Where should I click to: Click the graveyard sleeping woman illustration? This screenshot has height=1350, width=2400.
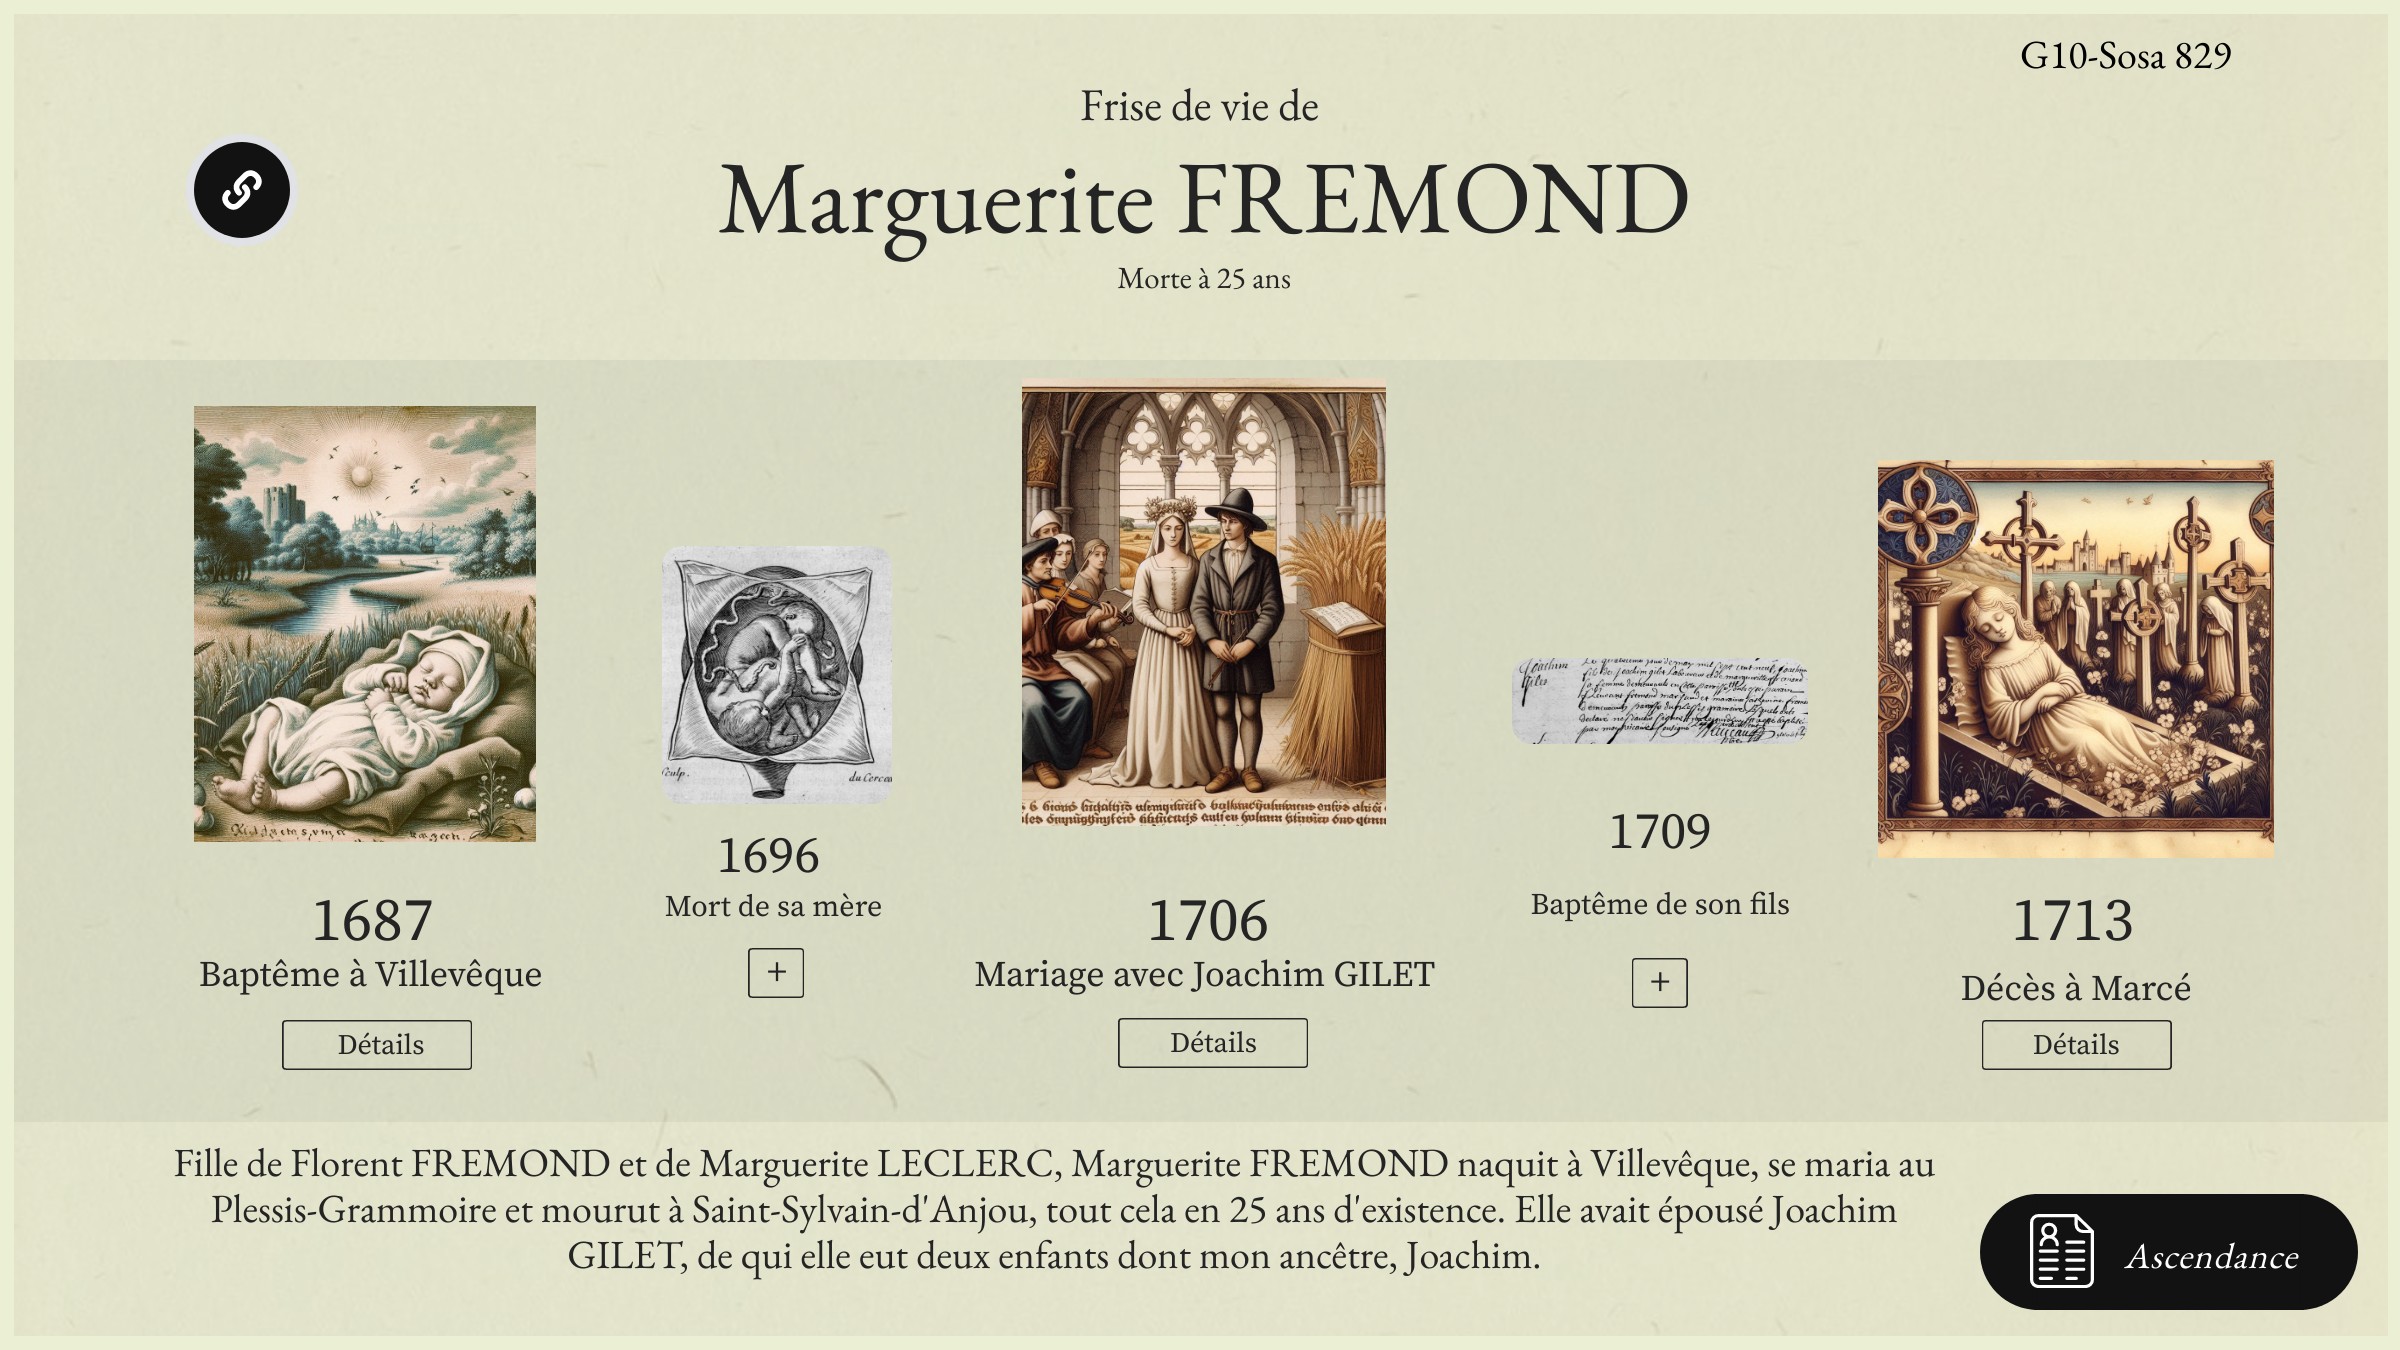[2076, 659]
